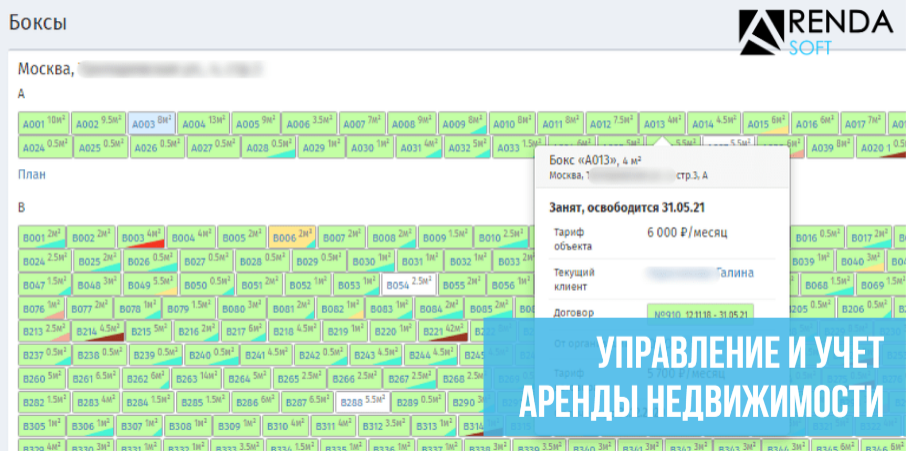Pick box B030 1м²
This screenshot has height=451, width=906.
371,261
